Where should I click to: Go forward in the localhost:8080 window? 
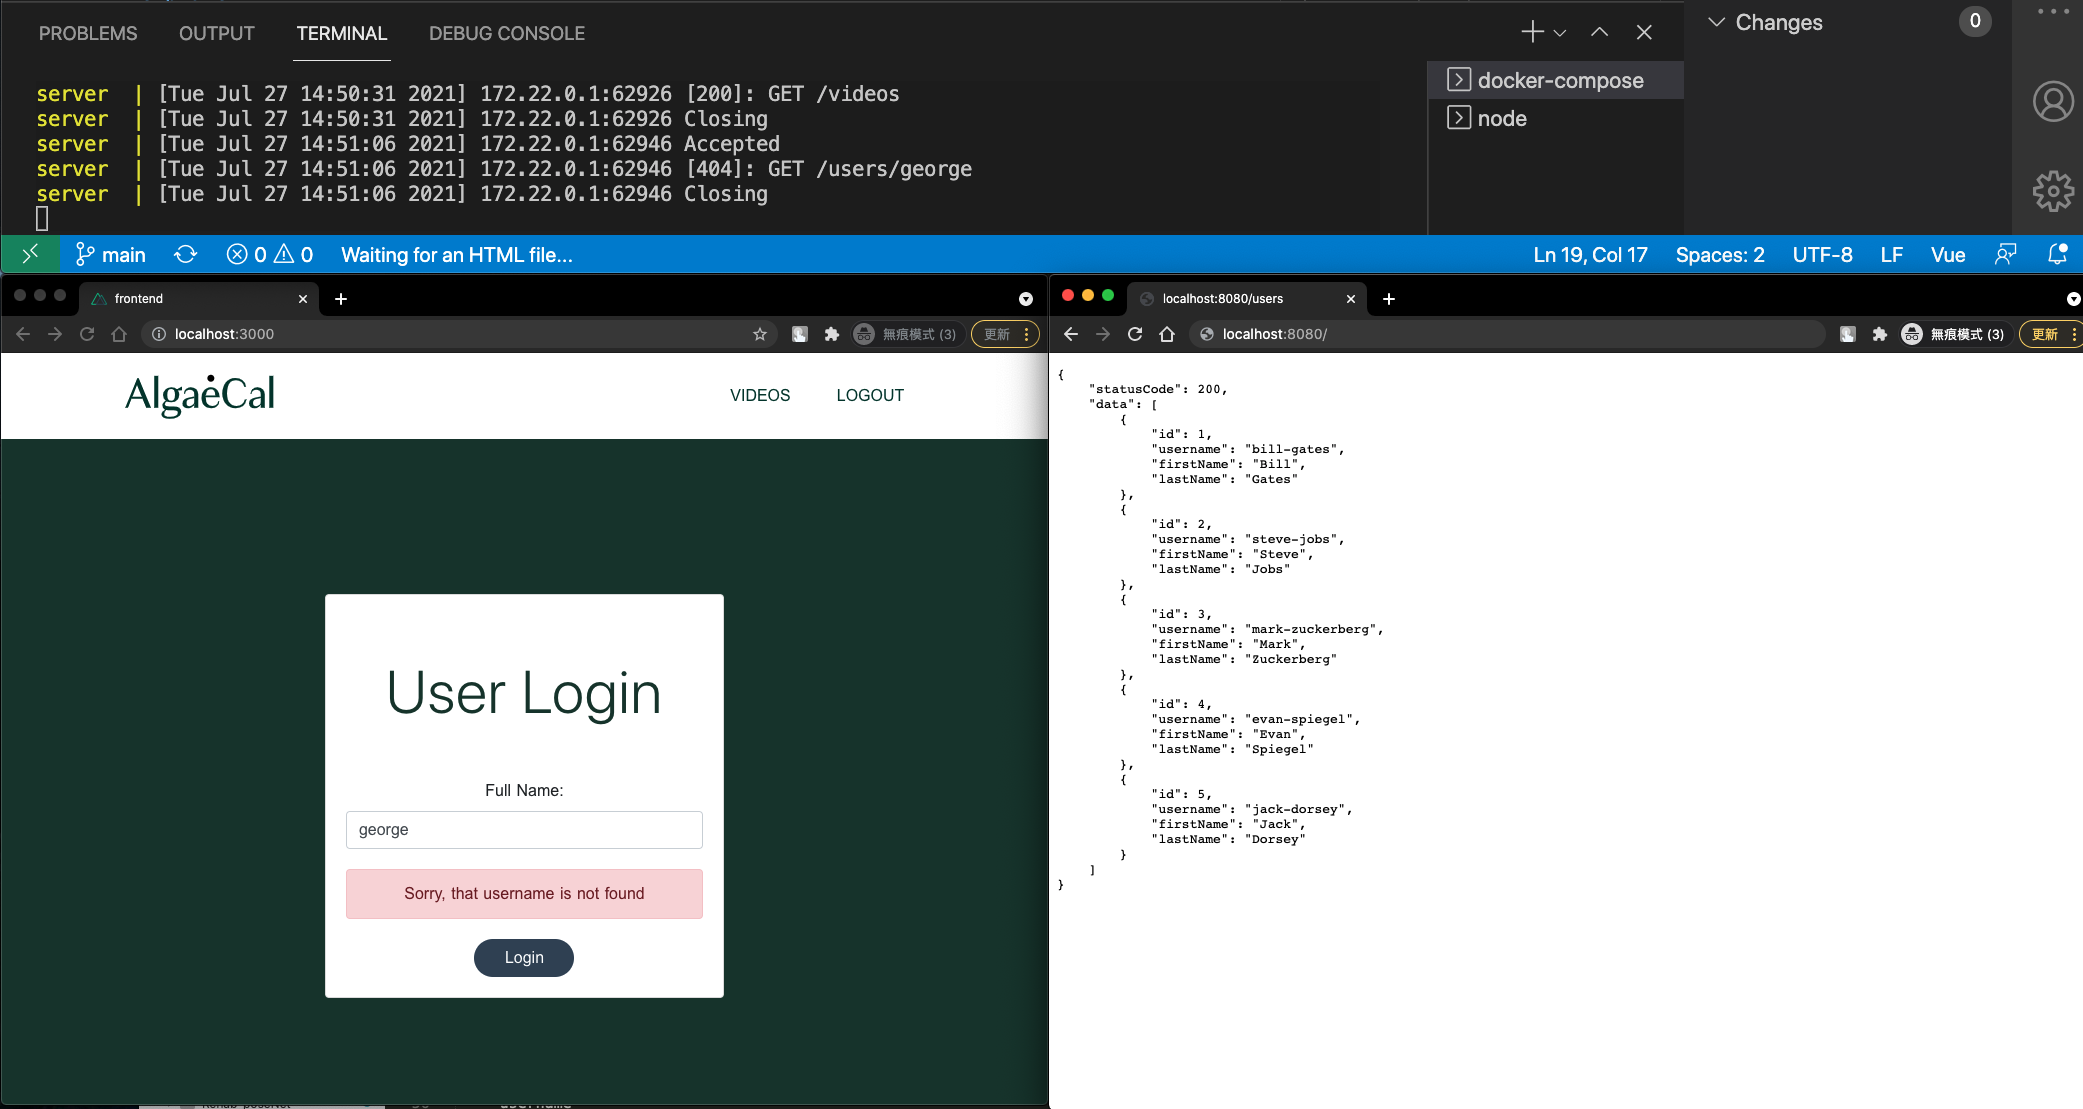point(1103,334)
